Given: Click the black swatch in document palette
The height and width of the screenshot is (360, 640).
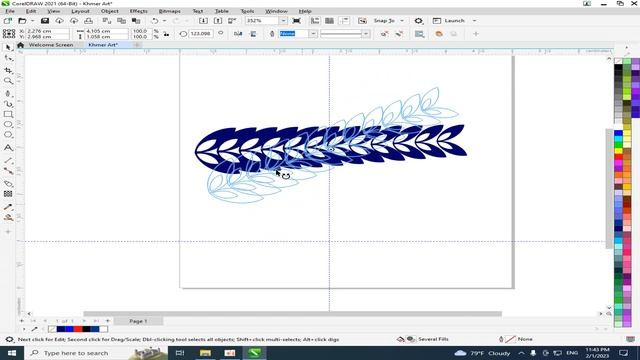Looking at the screenshot, I should pos(86,329).
